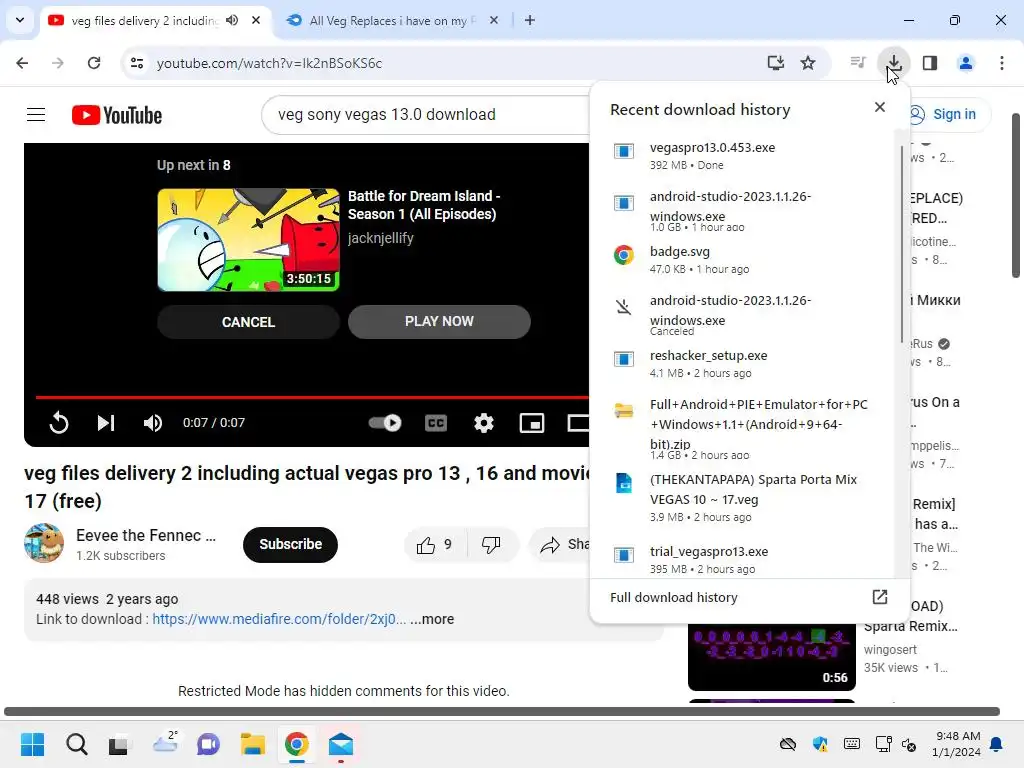This screenshot has width=1024, height=768.
Task: Mute the tab using the speaker icon
Action: point(232,20)
